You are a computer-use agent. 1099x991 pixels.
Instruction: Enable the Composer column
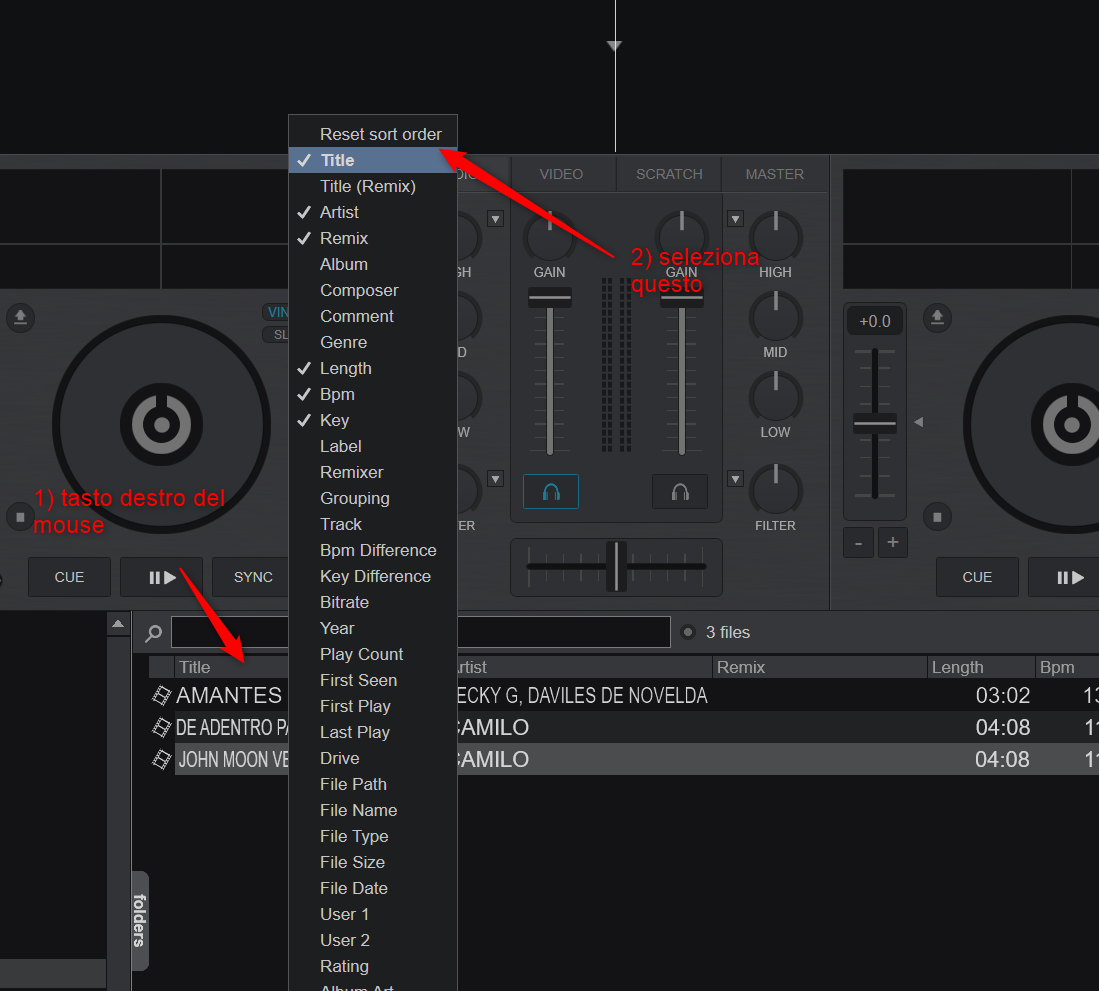(x=373, y=290)
